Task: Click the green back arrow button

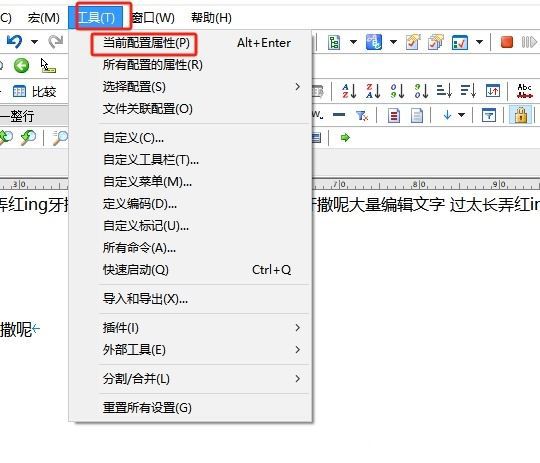Action: click(x=21, y=65)
